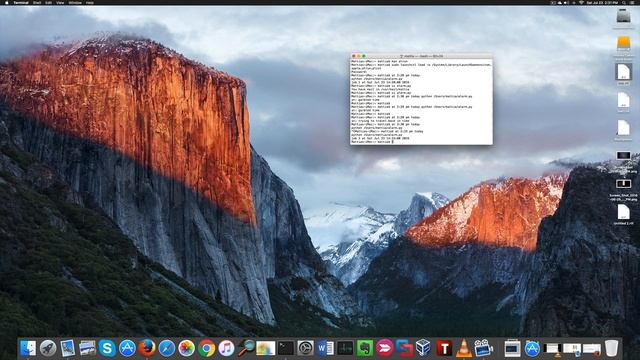This screenshot has height=360, width=640.
Task: Restore the minimized VLC window in Dock
Action: coord(552,349)
